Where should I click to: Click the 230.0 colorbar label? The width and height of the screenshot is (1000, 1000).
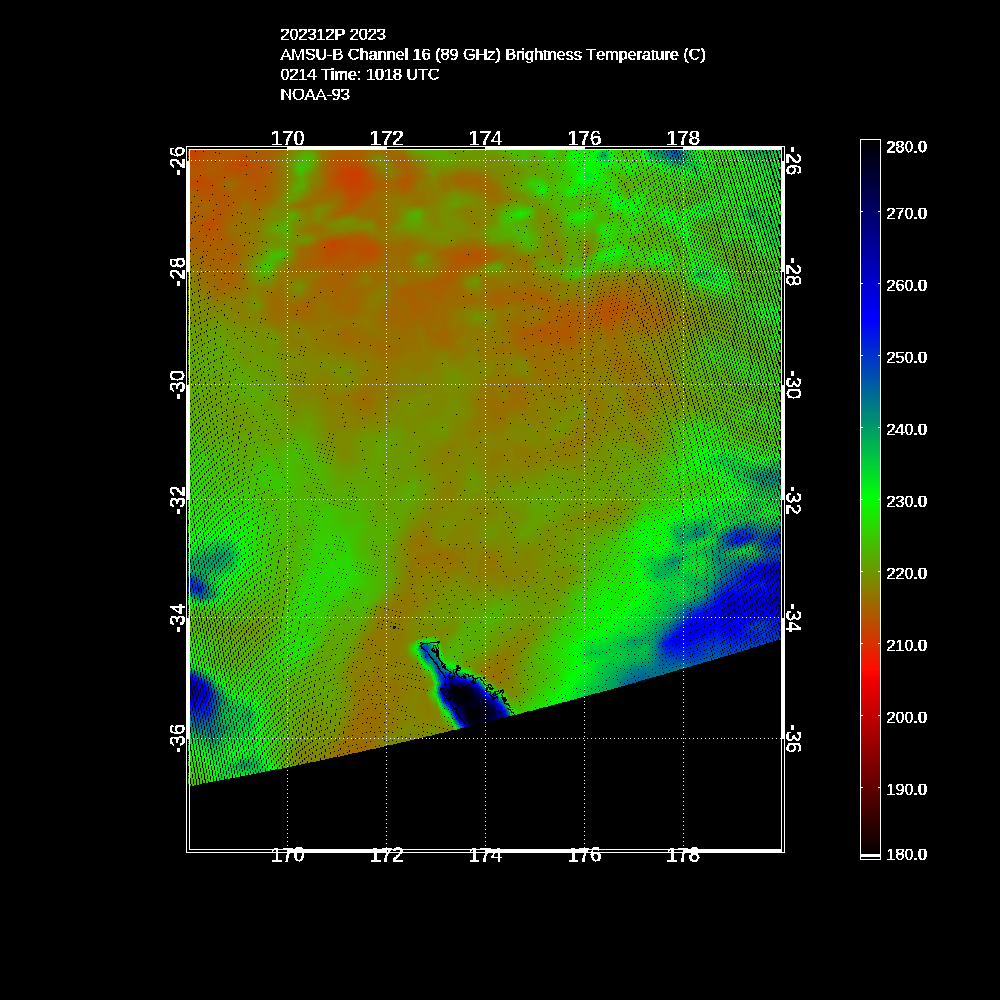906,502
